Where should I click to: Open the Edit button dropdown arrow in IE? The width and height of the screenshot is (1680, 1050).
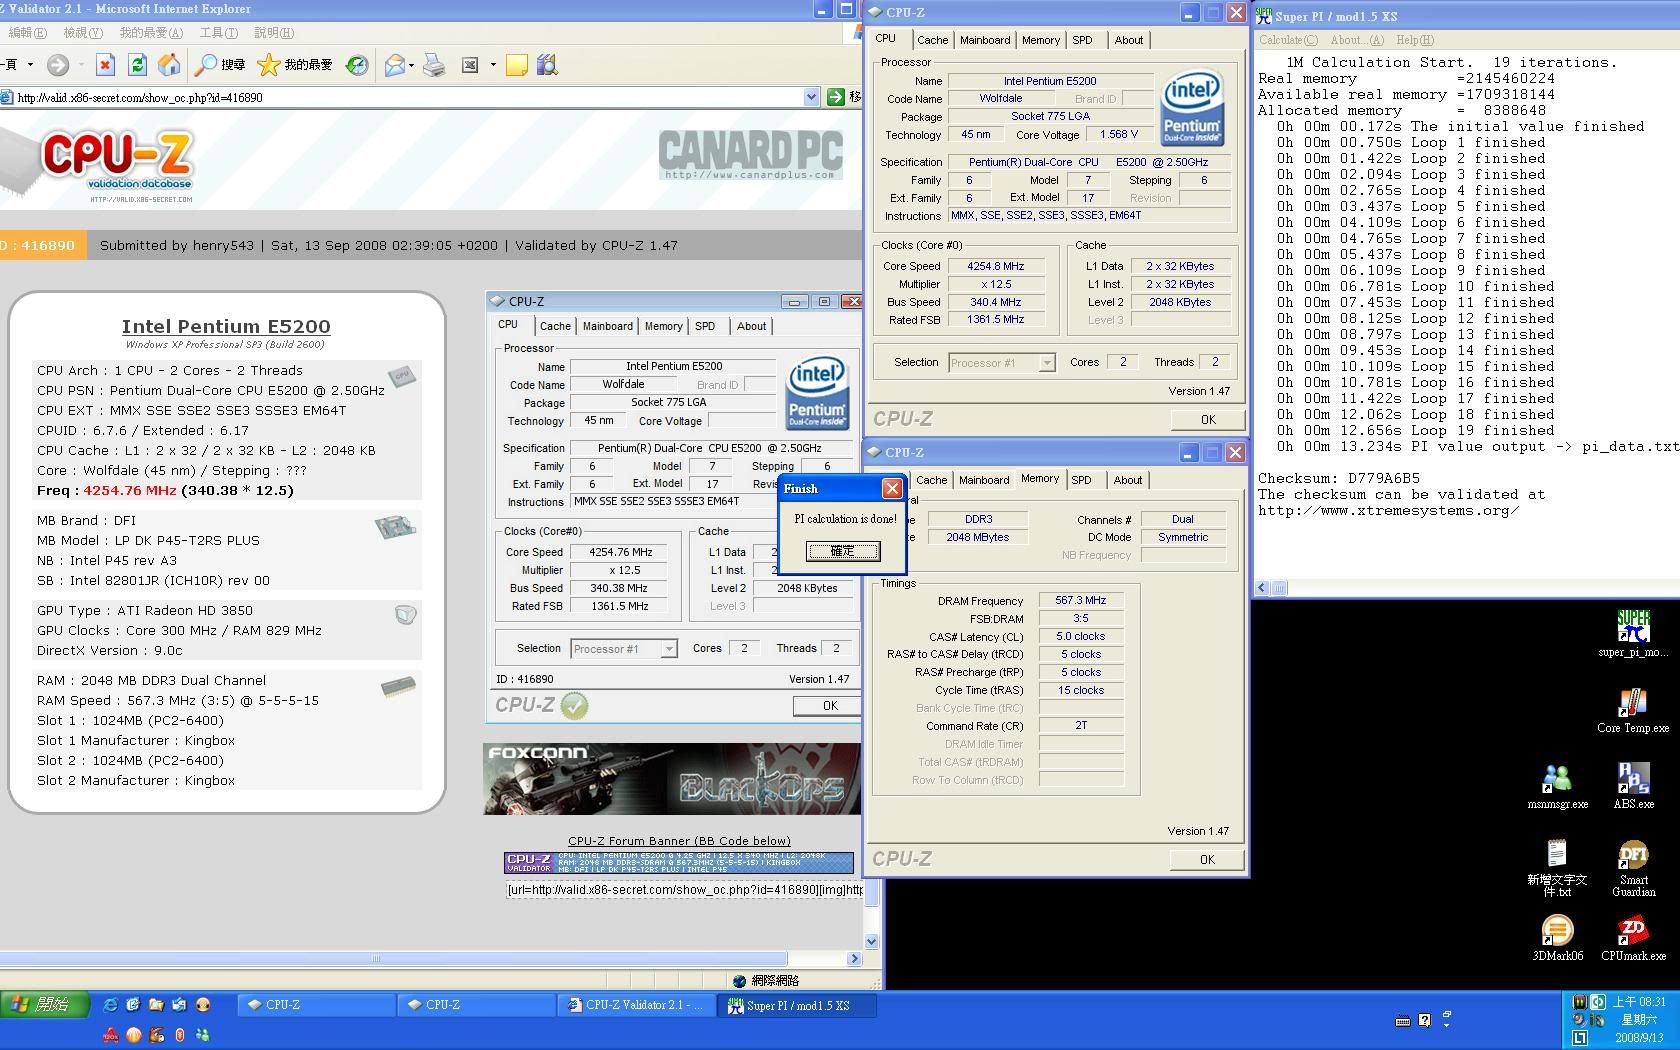[493, 65]
